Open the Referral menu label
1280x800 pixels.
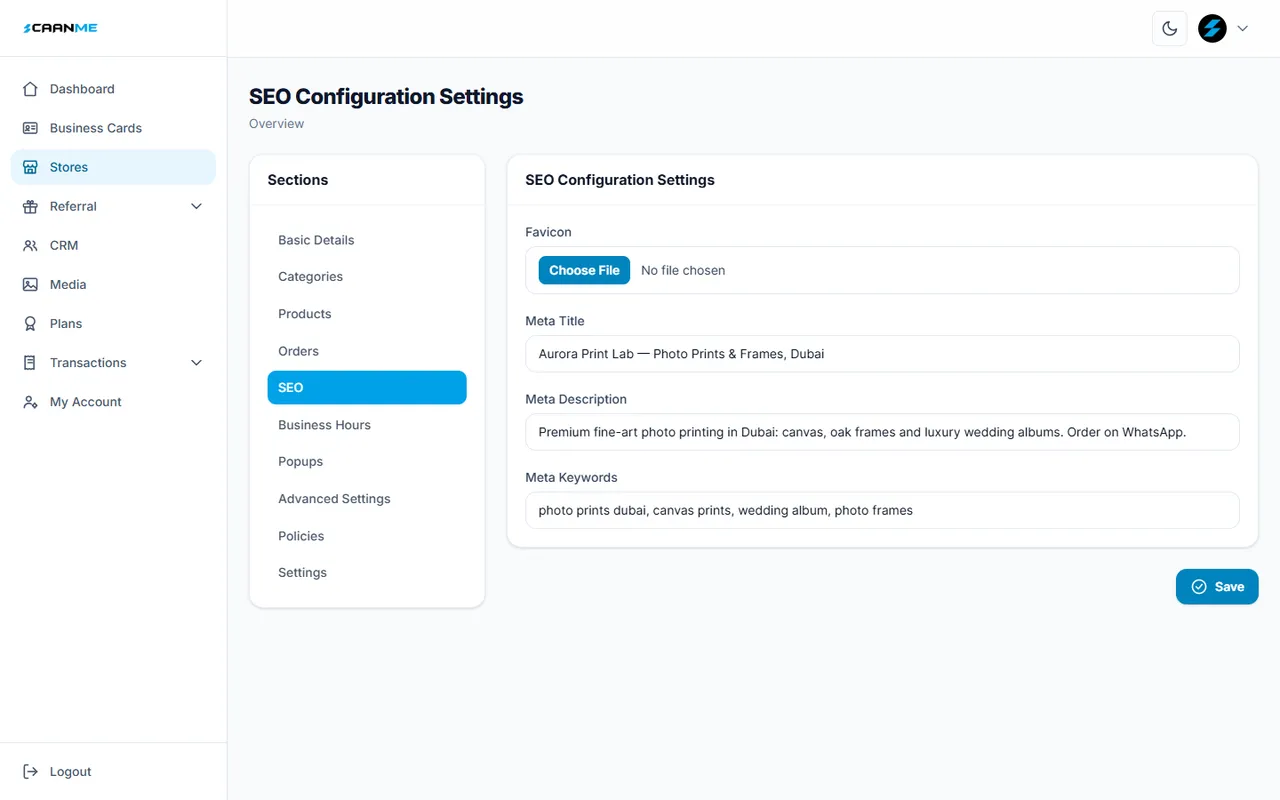(x=73, y=206)
